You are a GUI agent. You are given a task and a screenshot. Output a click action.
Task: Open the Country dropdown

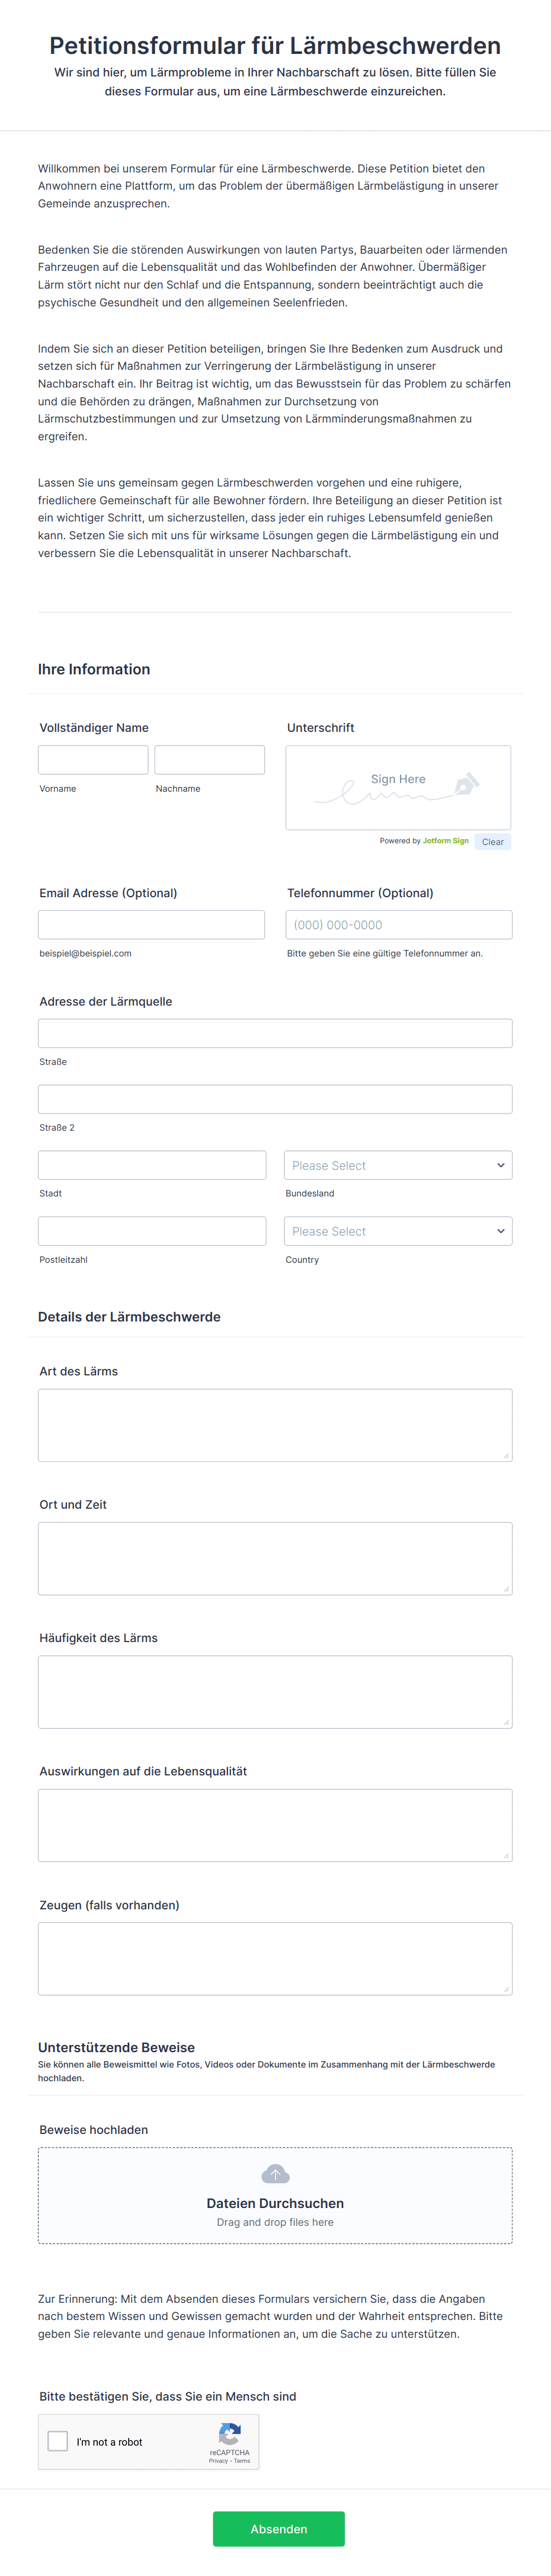(x=398, y=1231)
